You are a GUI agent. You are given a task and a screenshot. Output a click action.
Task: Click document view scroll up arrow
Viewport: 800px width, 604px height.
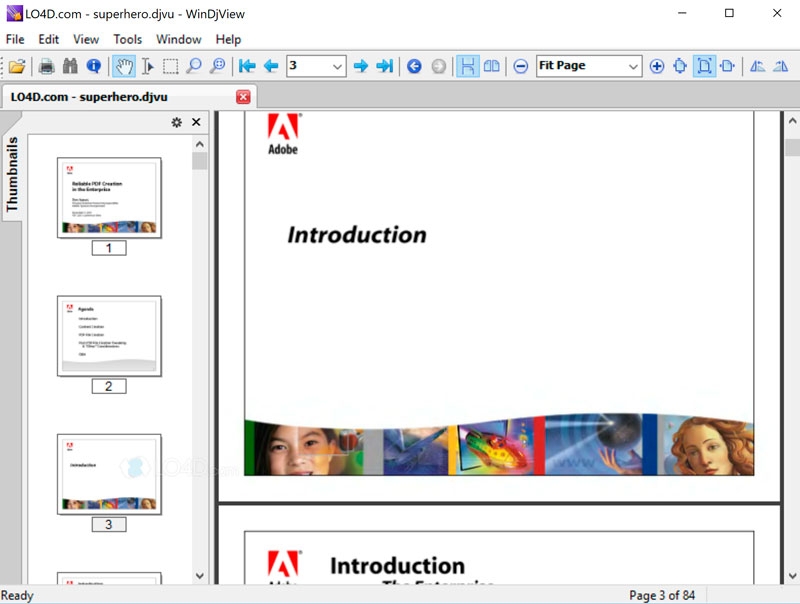point(792,121)
